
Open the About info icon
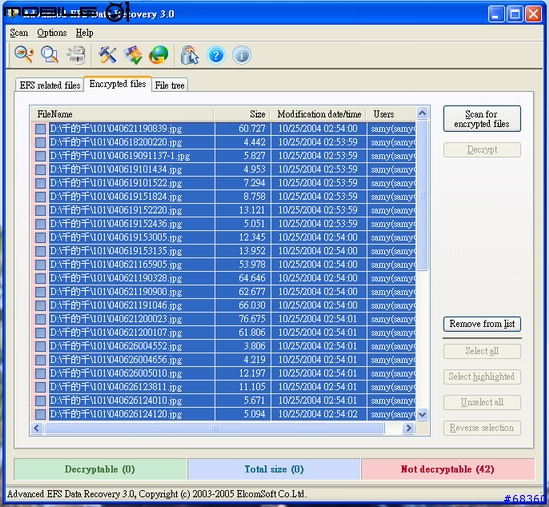click(242, 55)
